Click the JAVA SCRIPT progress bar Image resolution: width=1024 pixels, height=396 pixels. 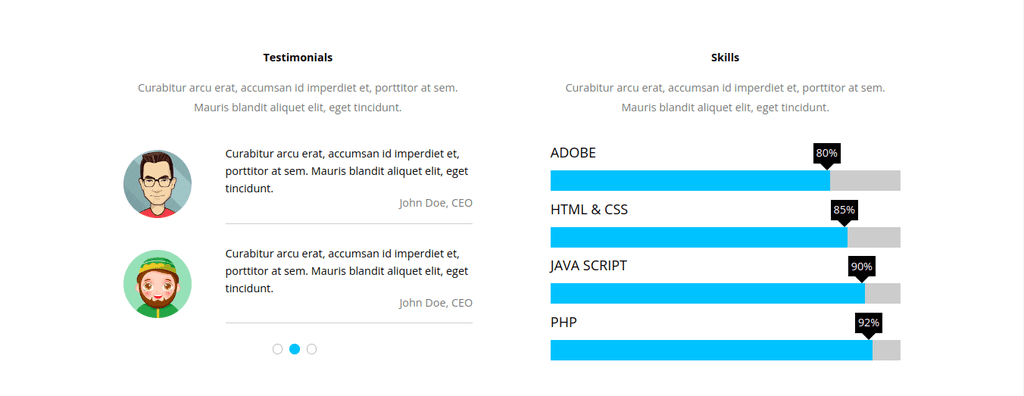coord(726,293)
